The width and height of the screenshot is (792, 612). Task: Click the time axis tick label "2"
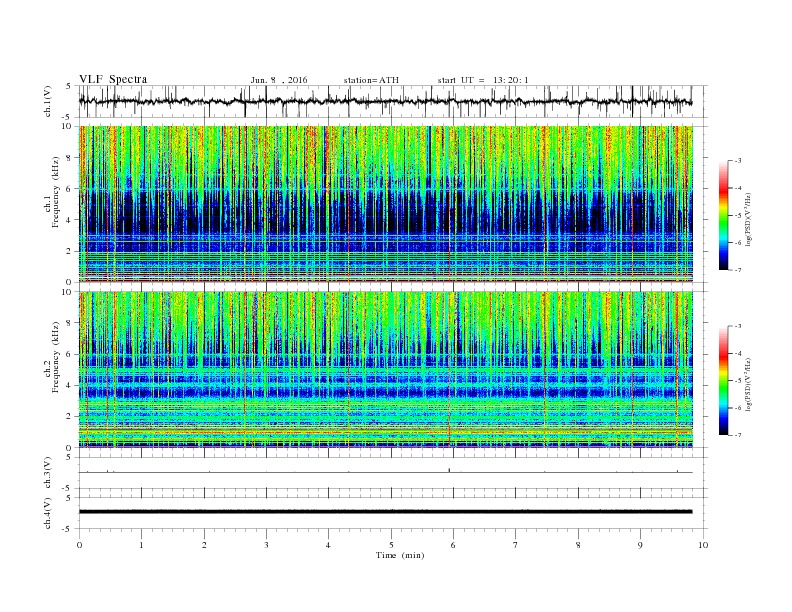point(204,545)
